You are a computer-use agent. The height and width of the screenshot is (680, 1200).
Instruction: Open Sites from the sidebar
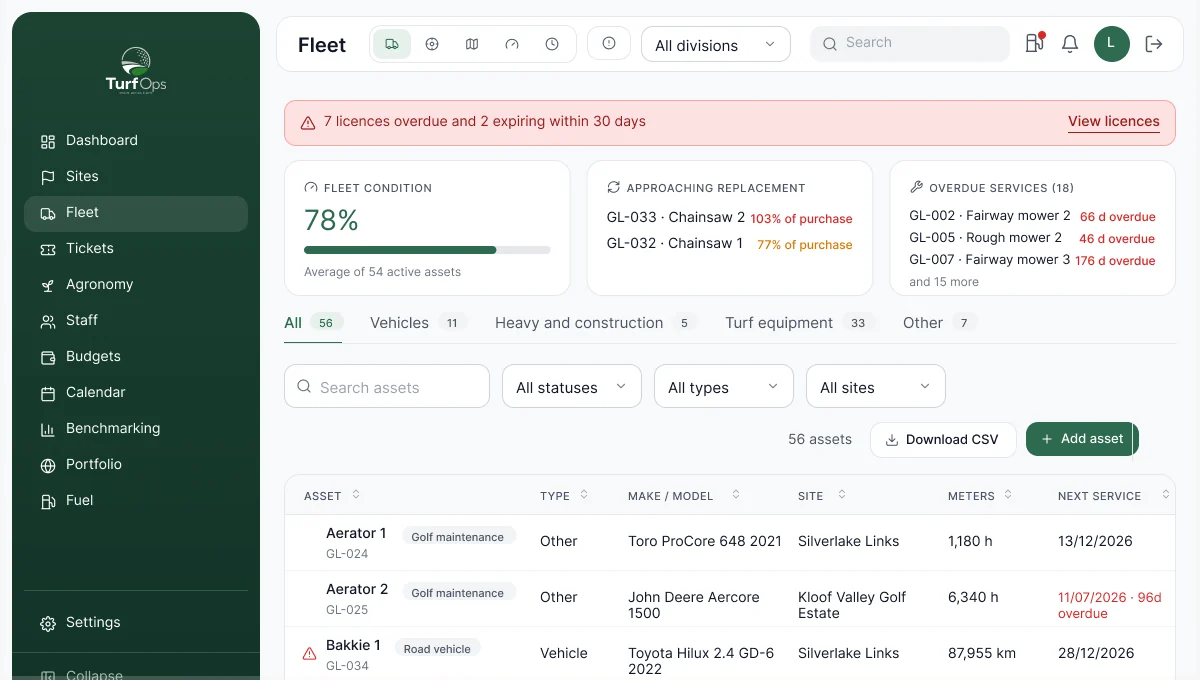136,176
